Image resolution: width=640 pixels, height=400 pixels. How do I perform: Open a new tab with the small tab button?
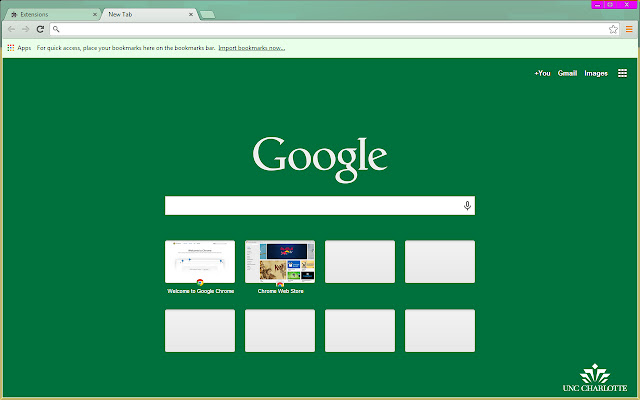[207, 15]
